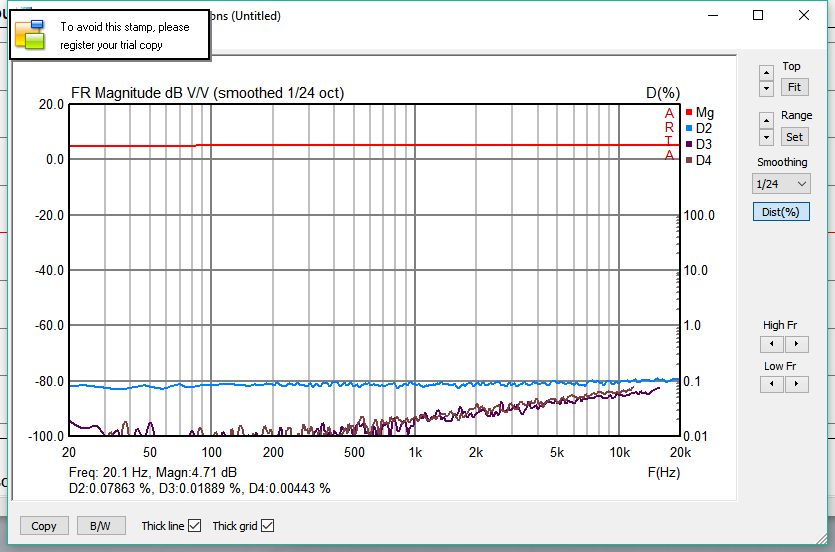Screen dimensions: 835x552
Task: Uncheck the Thick line checkbox
Action: [x=195, y=526]
